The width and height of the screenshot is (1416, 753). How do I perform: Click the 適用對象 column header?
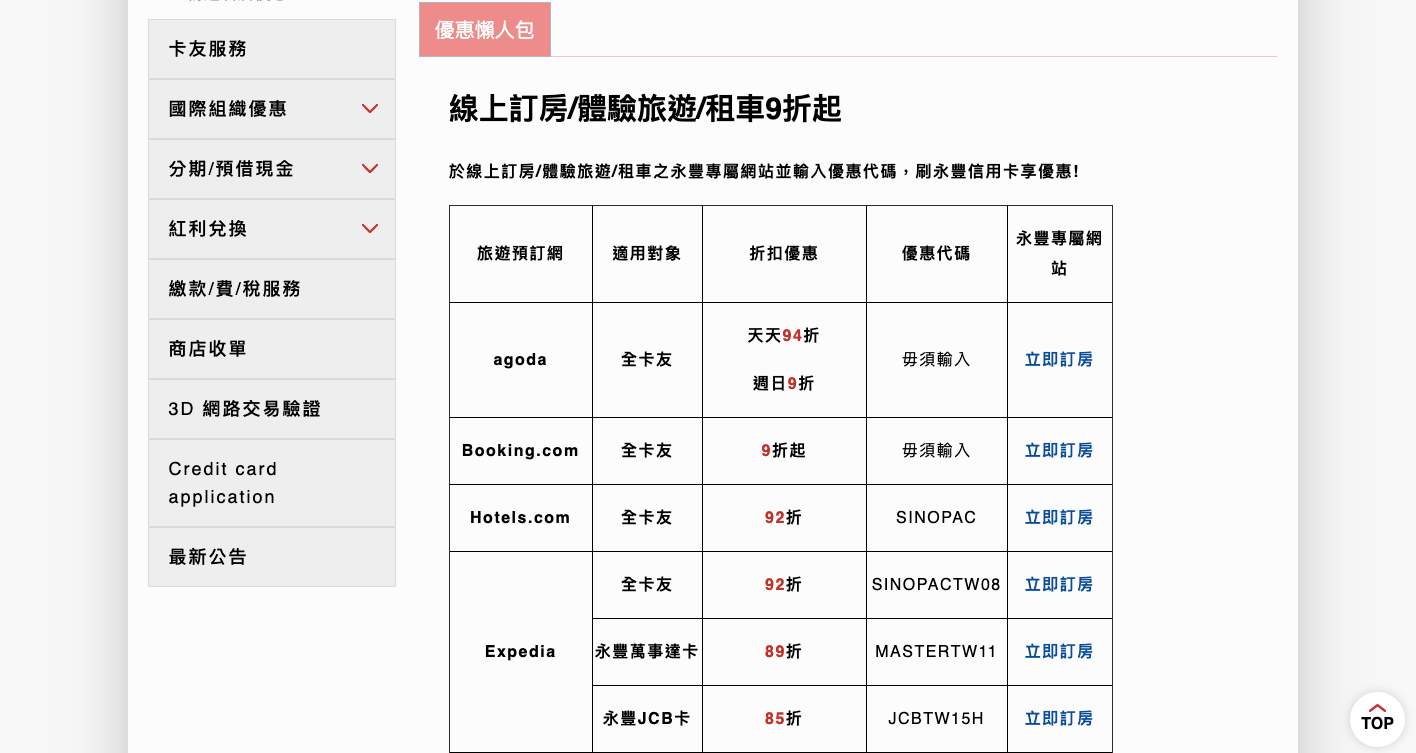coord(647,253)
